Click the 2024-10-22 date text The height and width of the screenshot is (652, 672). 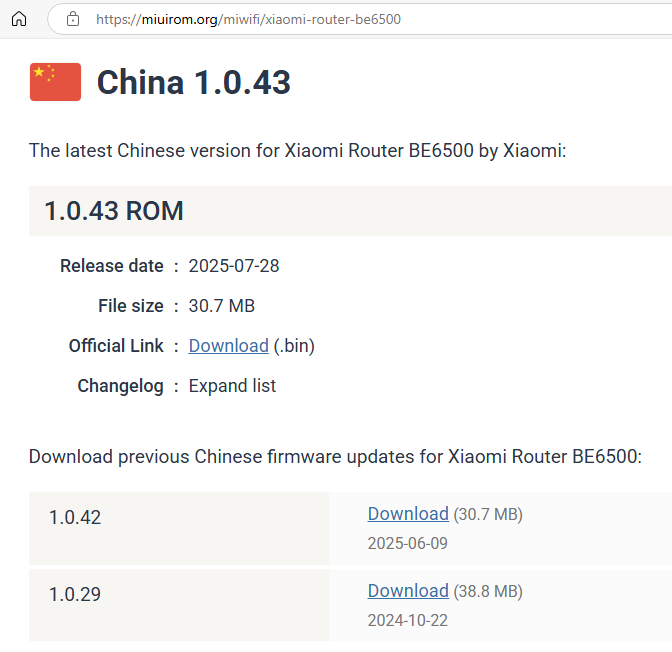click(x=408, y=620)
